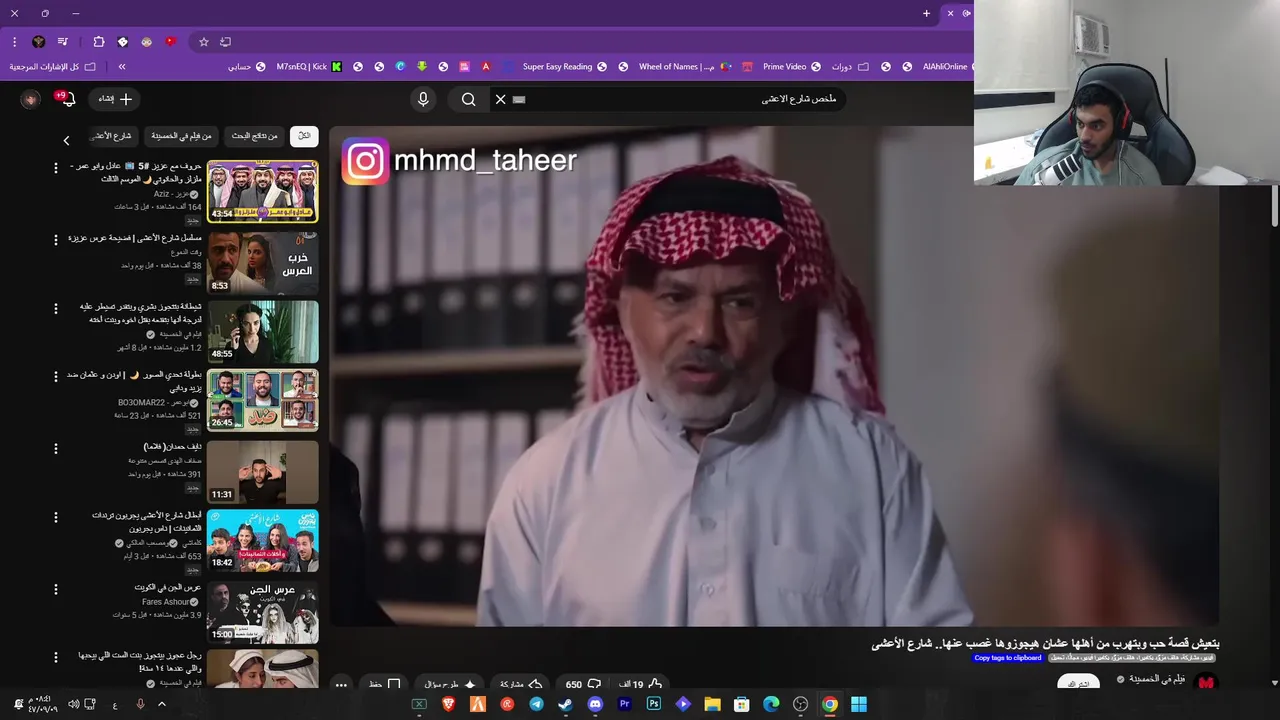
Task: Like the video with 19 ألف button
Action: pyautogui.click(x=641, y=684)
